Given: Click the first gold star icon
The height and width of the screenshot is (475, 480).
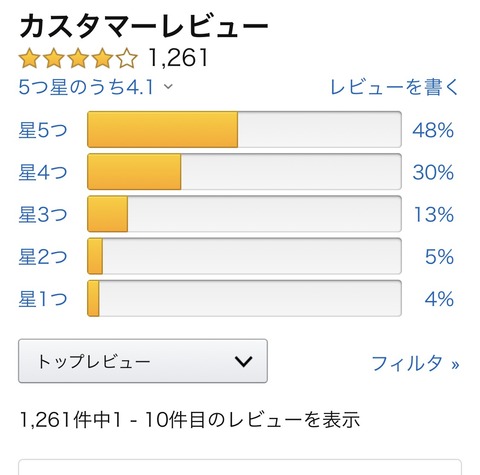Looking at the screenshot, I should (30, 58).
